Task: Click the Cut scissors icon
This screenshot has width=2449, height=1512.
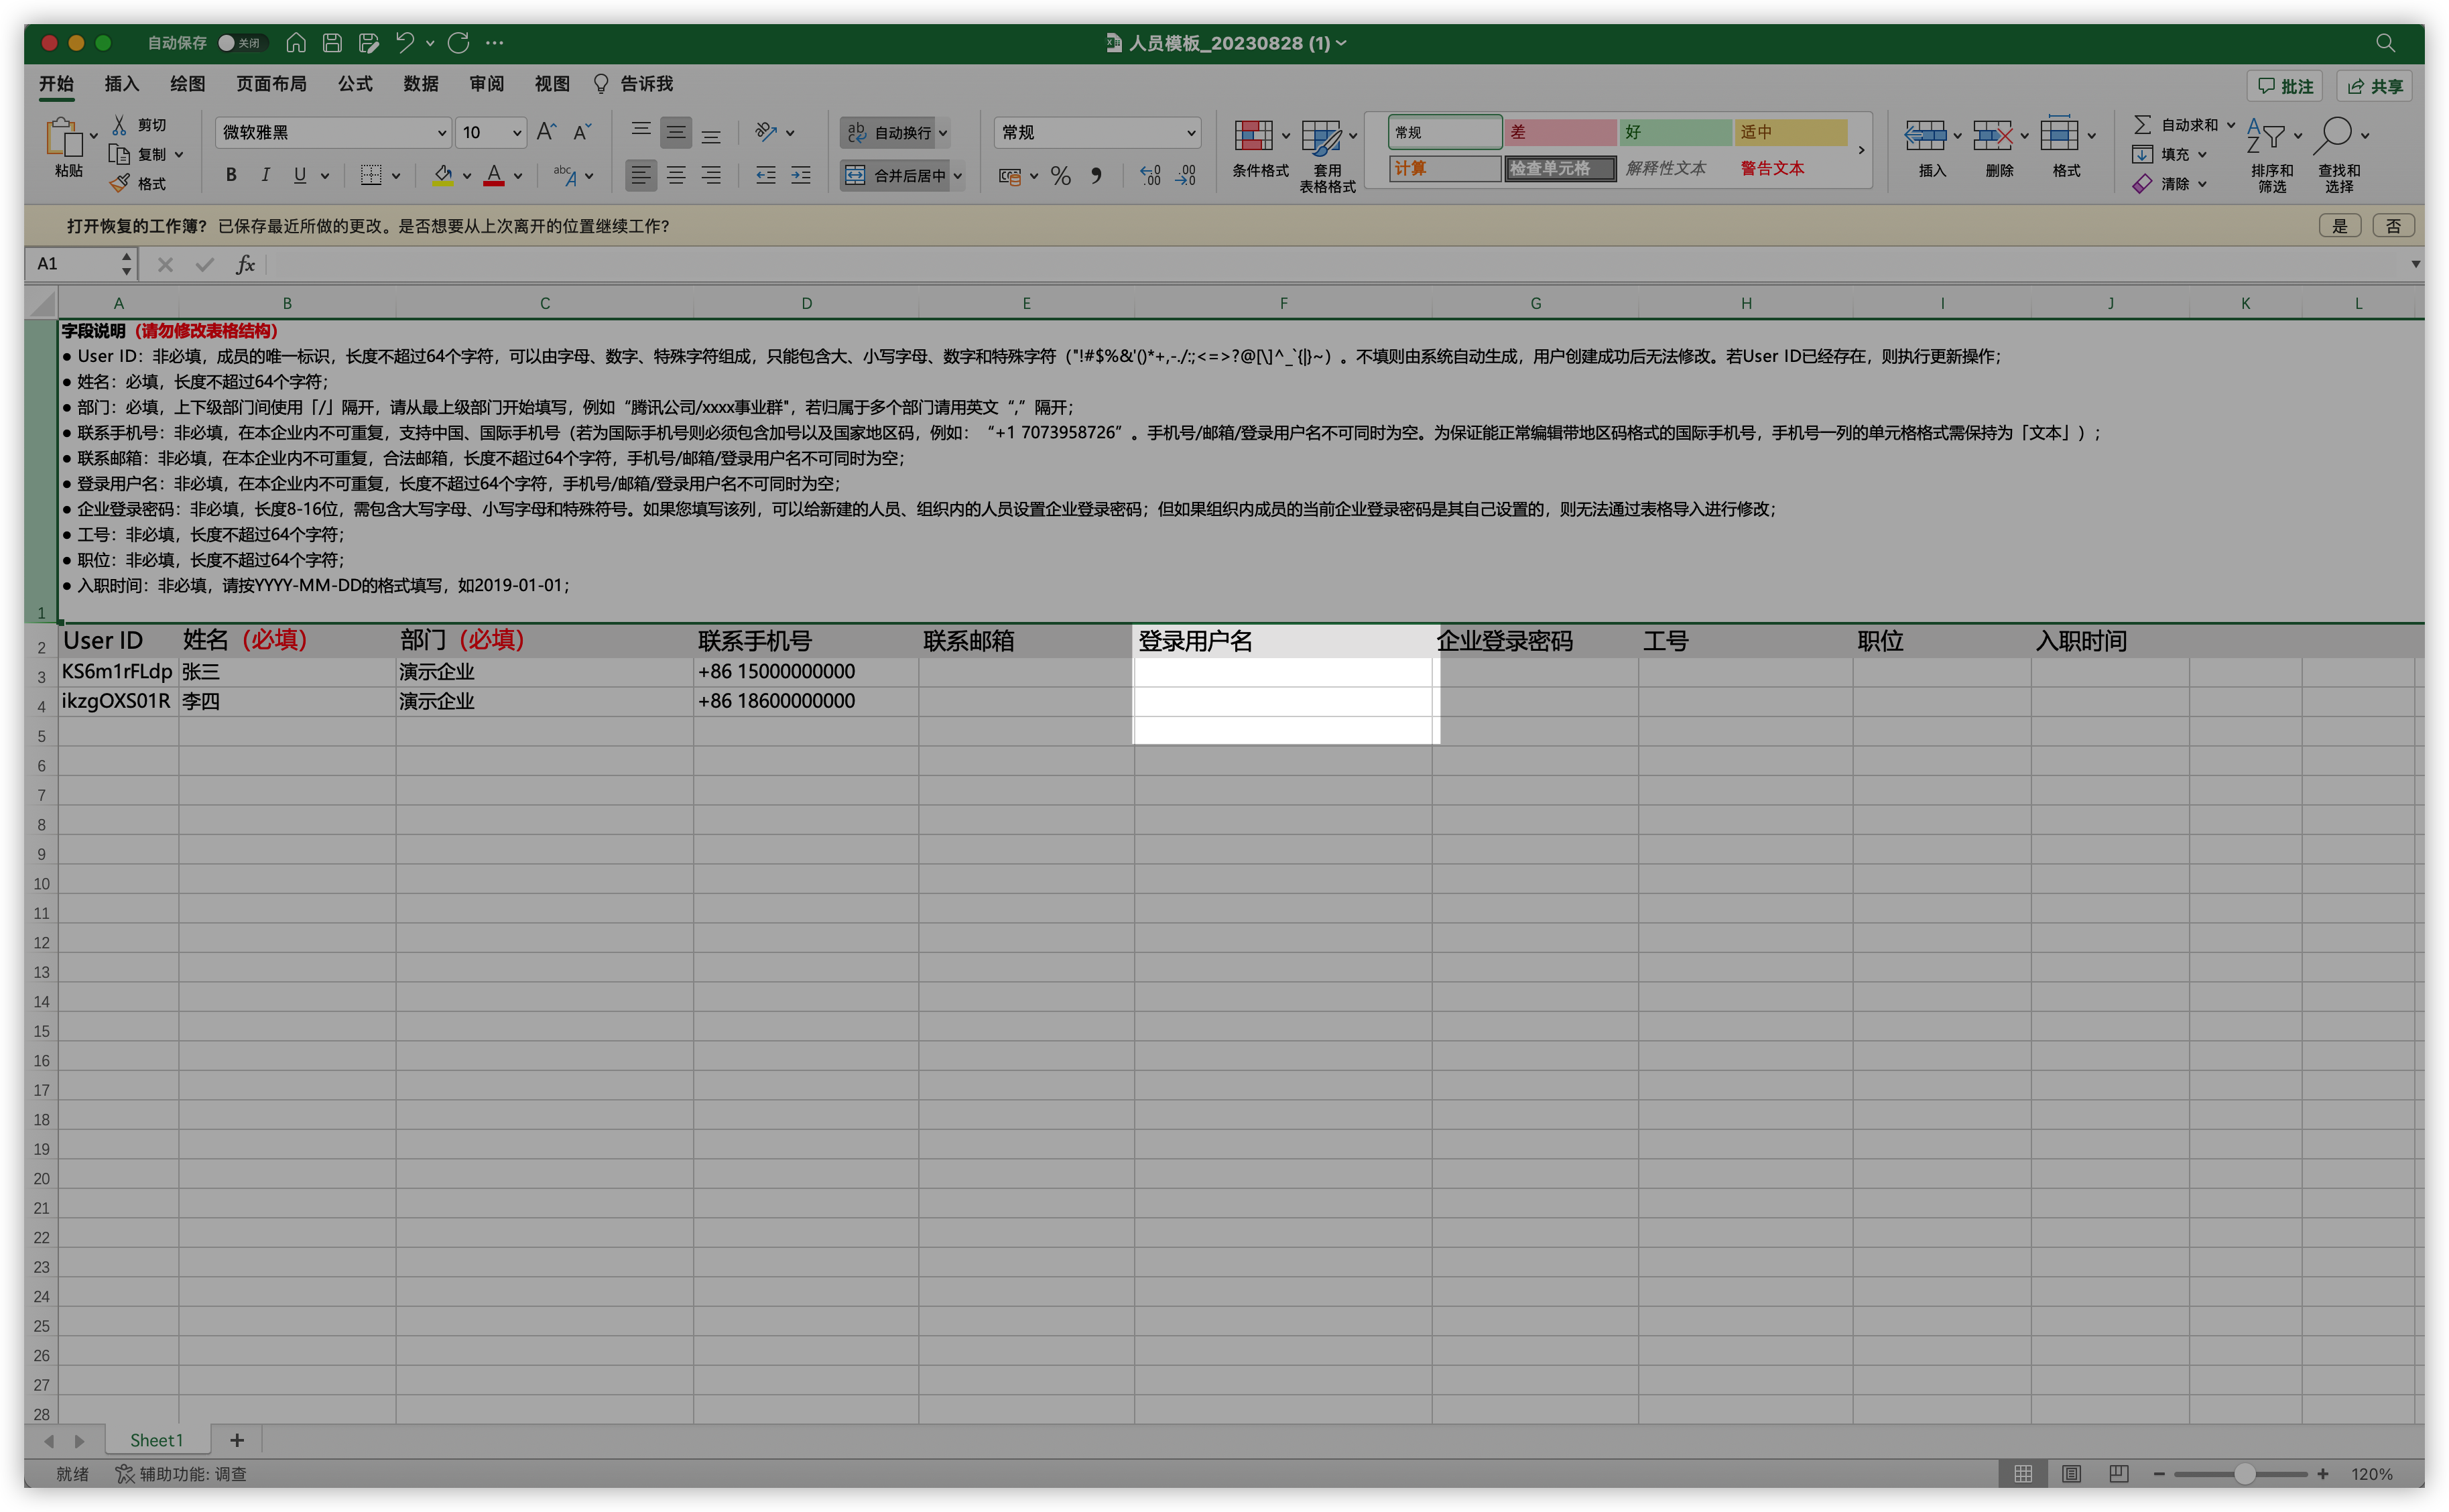Action: pyautogui.click(x=119, y=125)
